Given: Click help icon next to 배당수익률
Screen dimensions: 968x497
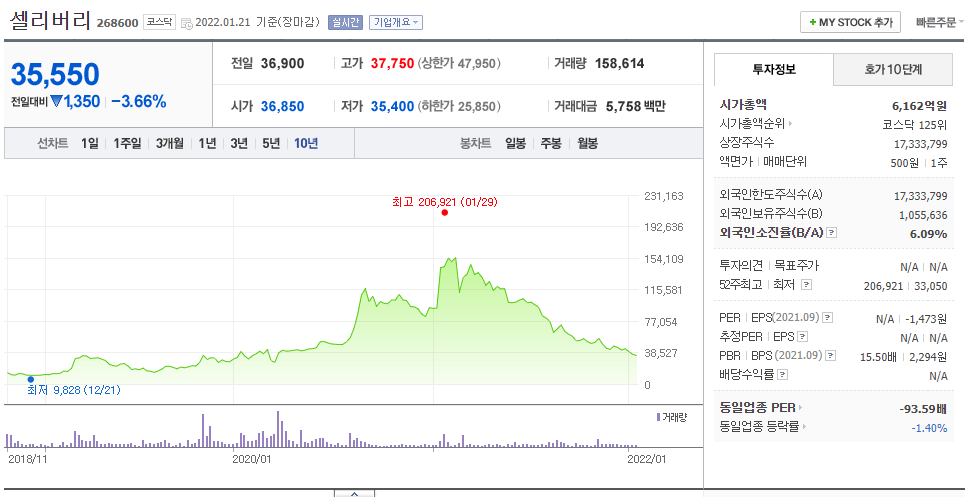Looking at the screenshot, I should 783,375.
